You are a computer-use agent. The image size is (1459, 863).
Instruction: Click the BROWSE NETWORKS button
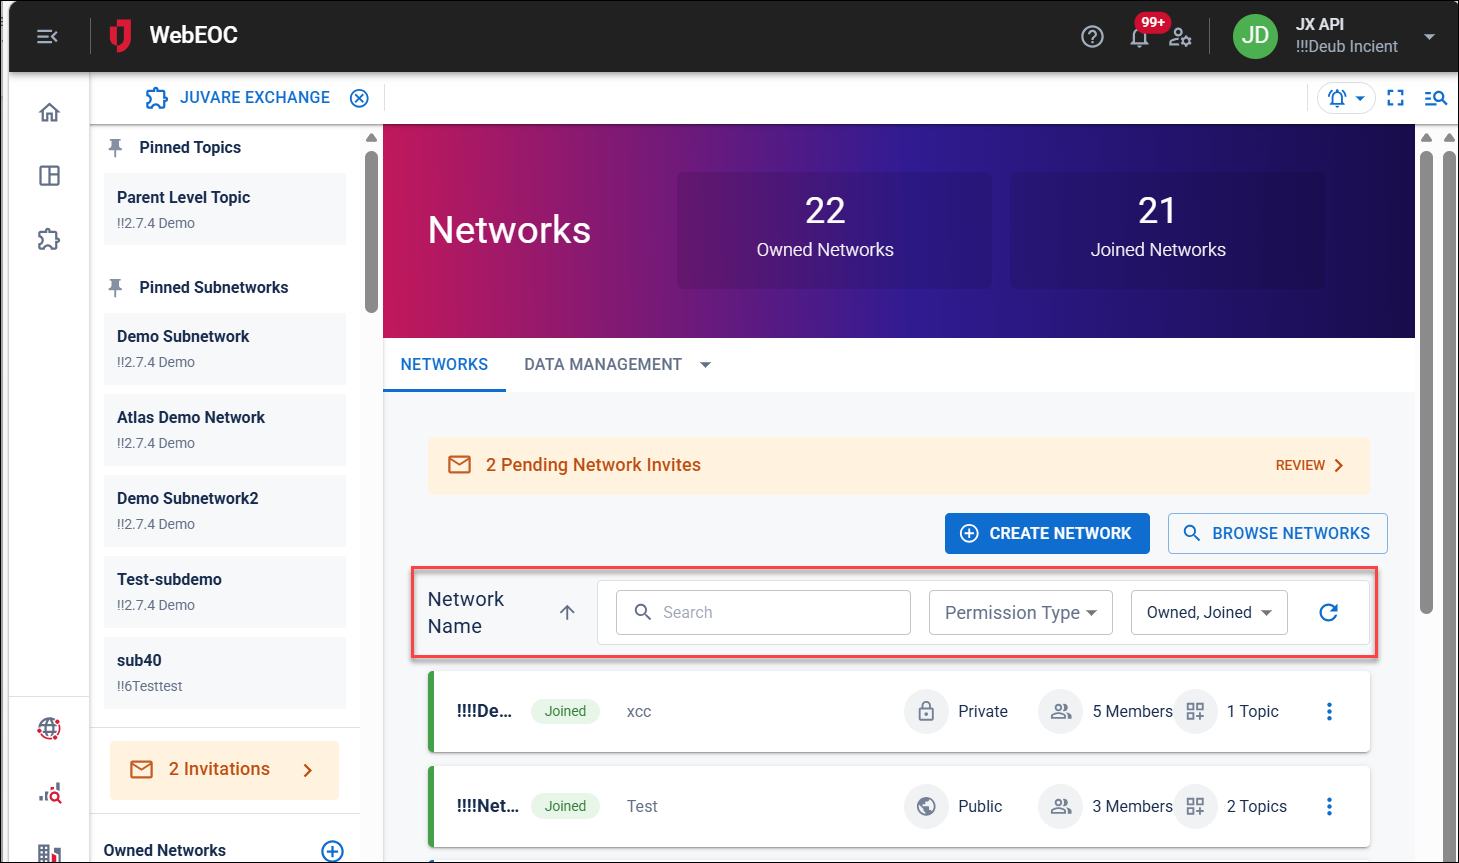[1277, 534]
